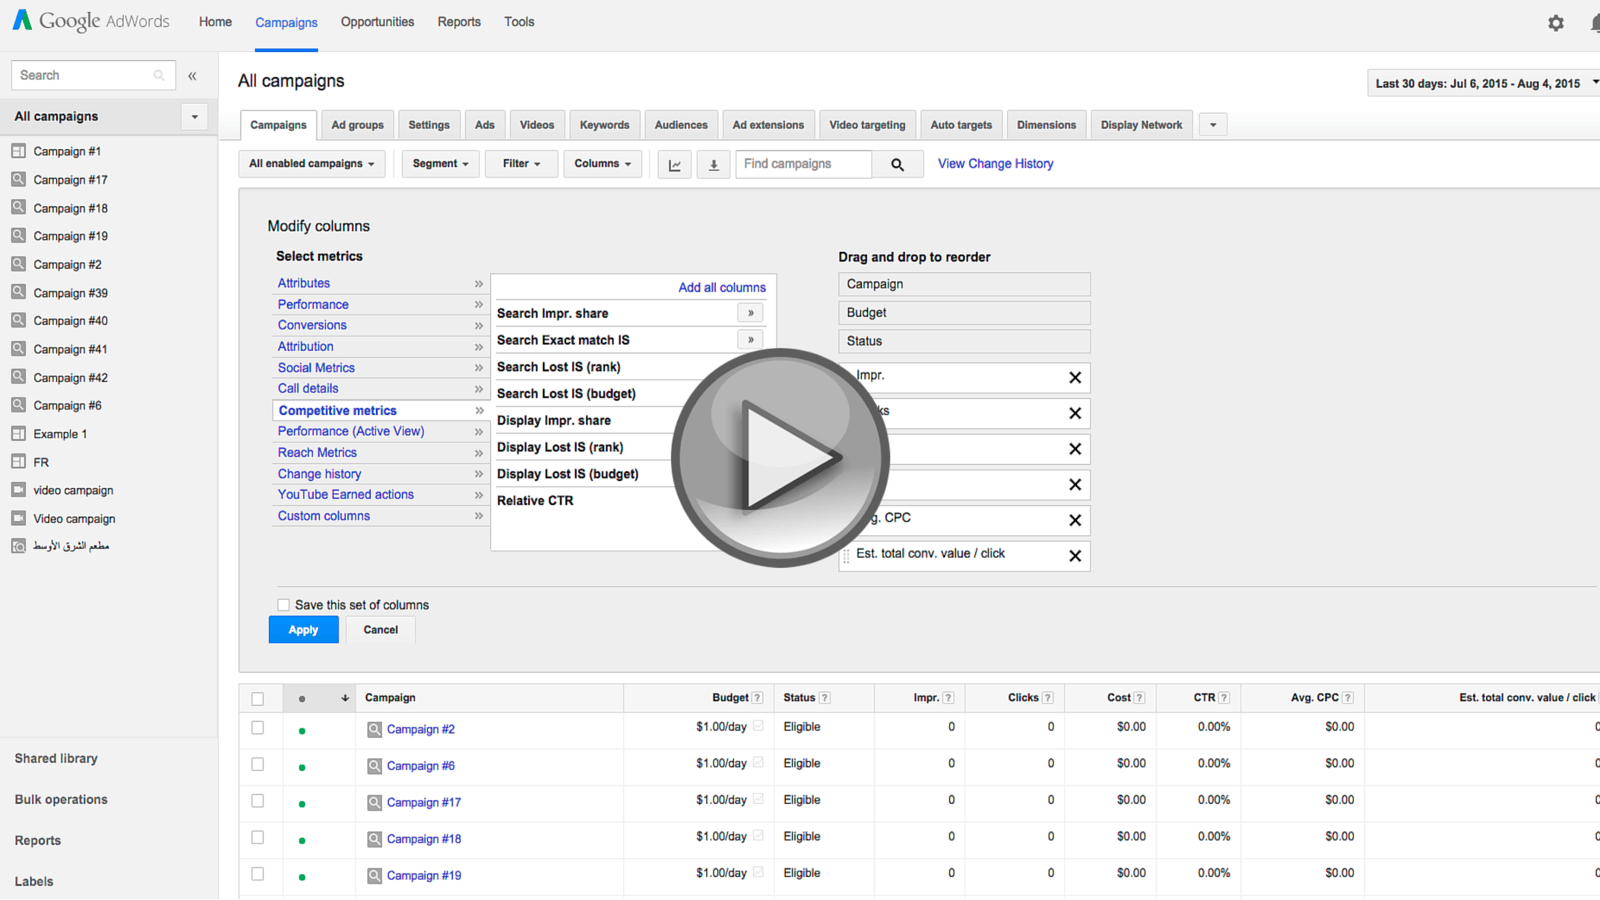Click Campaign #6 row search-type icon in table
Viewport: 1600px width, 900px height.
[374, 766]
